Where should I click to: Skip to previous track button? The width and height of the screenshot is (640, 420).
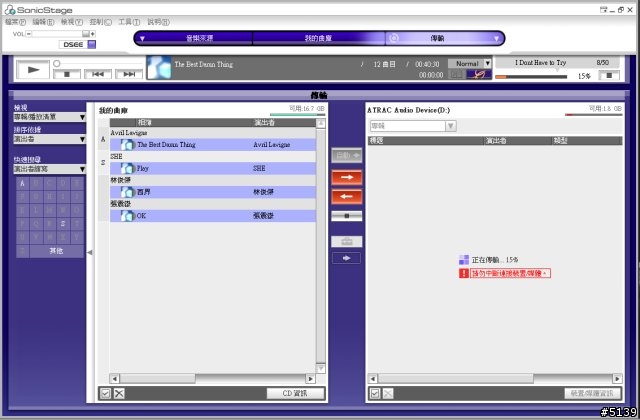click(98, 74)
